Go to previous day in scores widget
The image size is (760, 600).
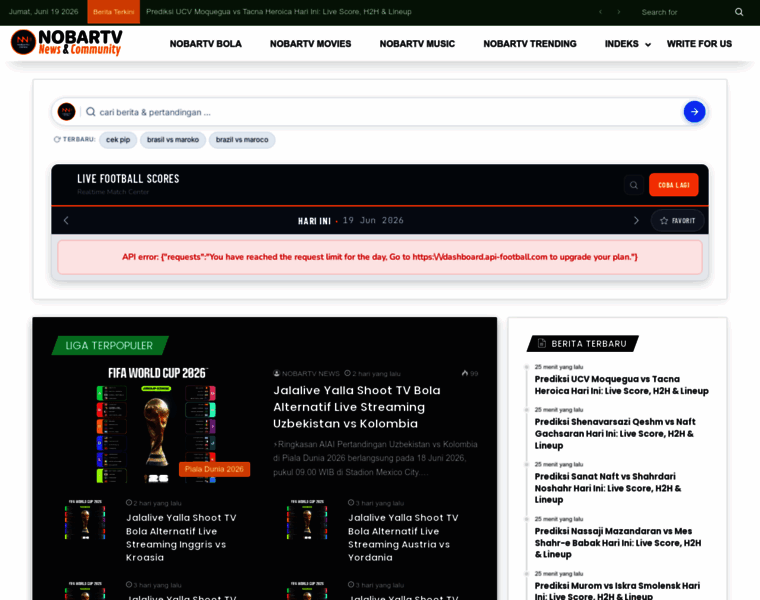(66, 221)
